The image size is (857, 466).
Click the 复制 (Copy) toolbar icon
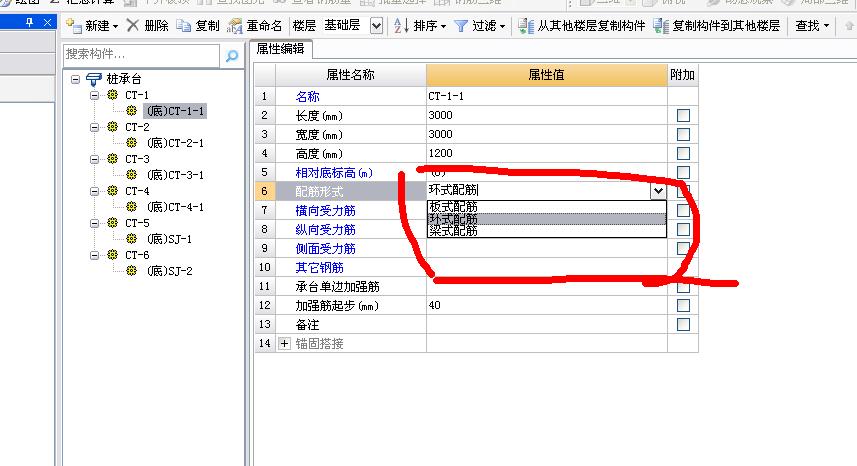[183, 26]
